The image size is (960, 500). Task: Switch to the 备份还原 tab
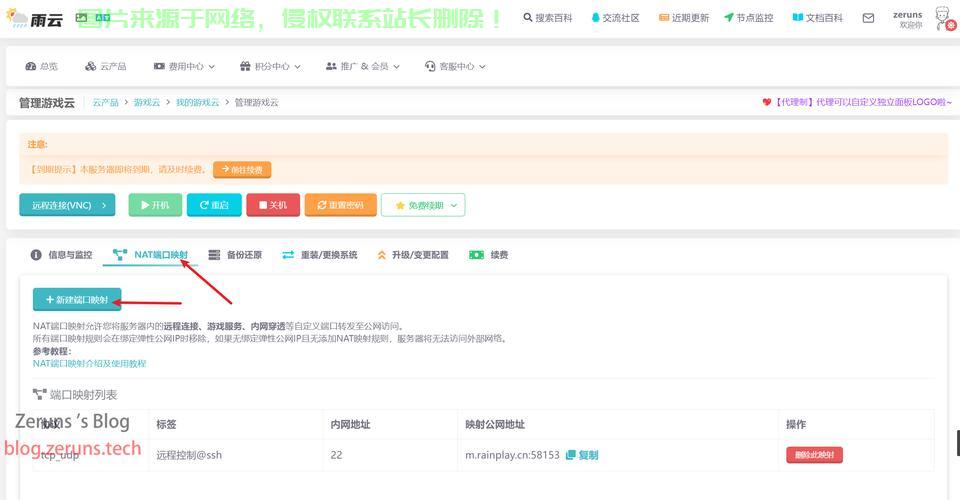tap(235, 255)
